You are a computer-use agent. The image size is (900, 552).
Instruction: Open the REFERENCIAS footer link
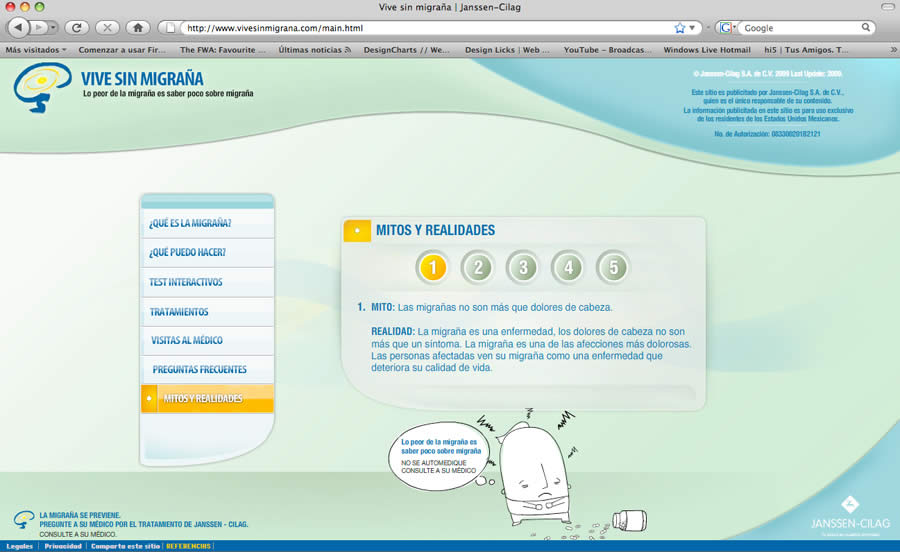point(188,546)
